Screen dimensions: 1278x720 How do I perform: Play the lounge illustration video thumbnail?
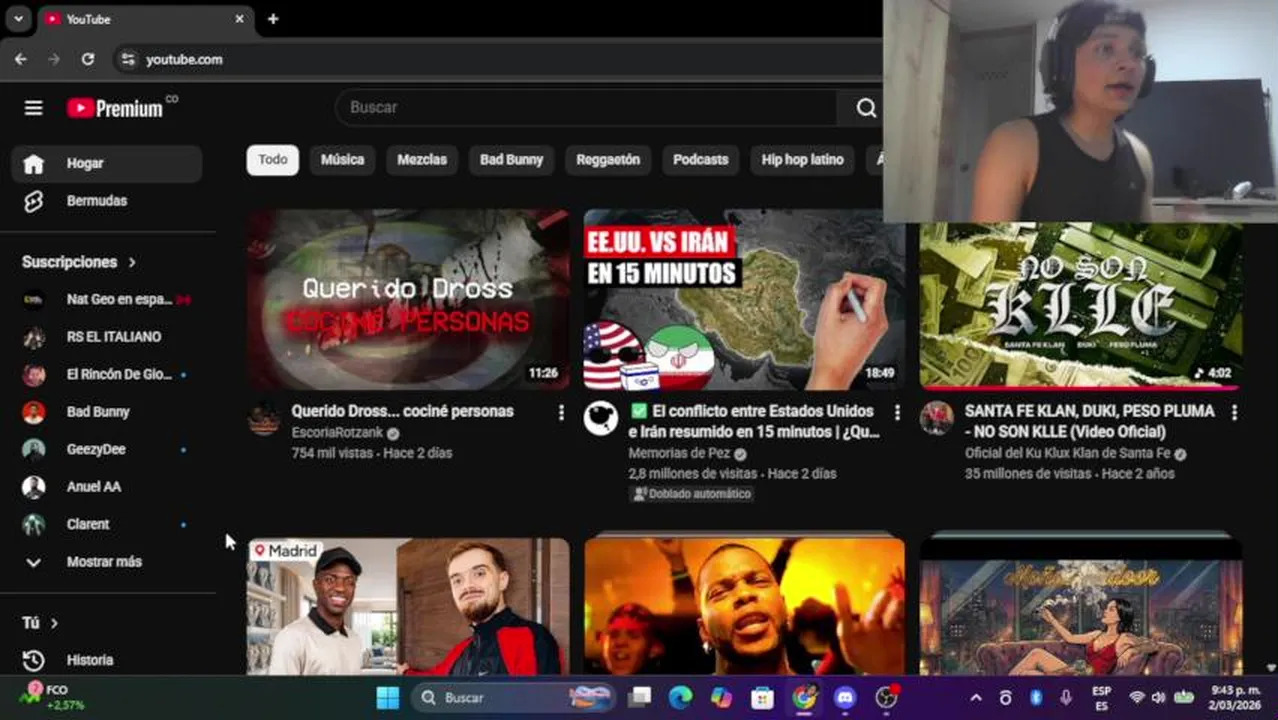1081,607
